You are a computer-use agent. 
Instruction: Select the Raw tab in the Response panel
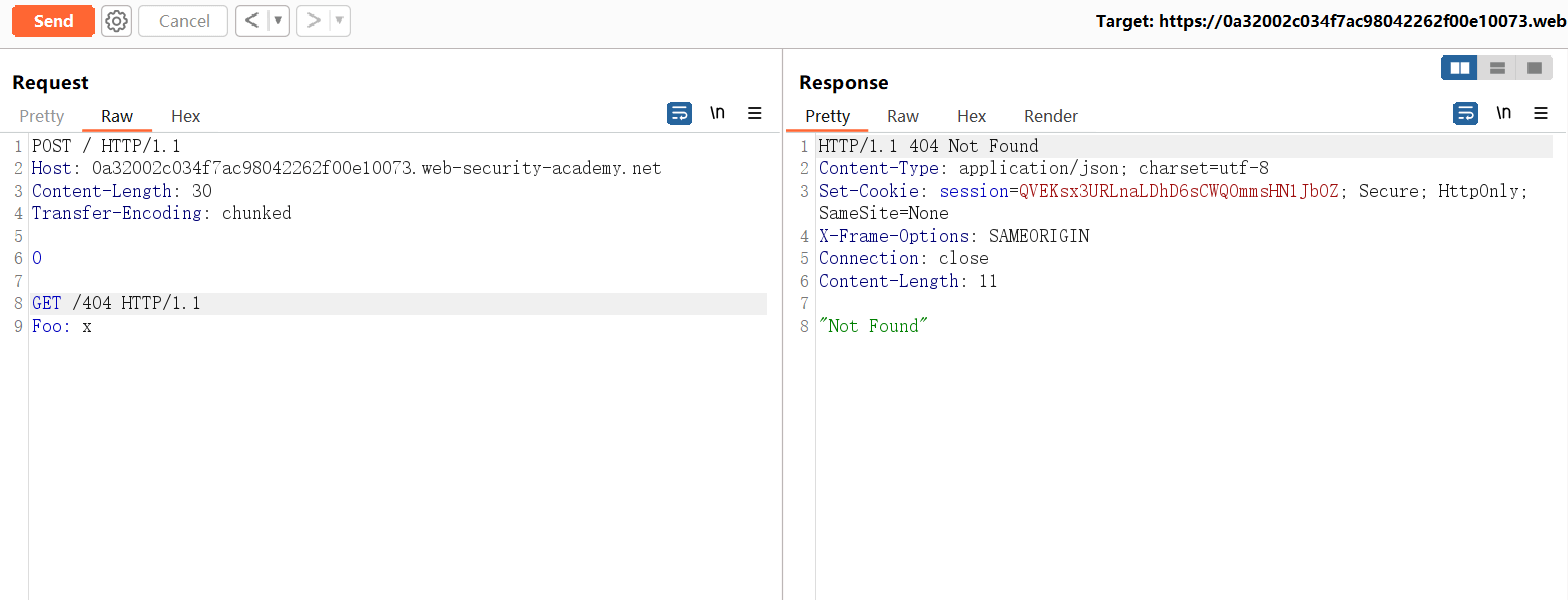tap(903, 116)
